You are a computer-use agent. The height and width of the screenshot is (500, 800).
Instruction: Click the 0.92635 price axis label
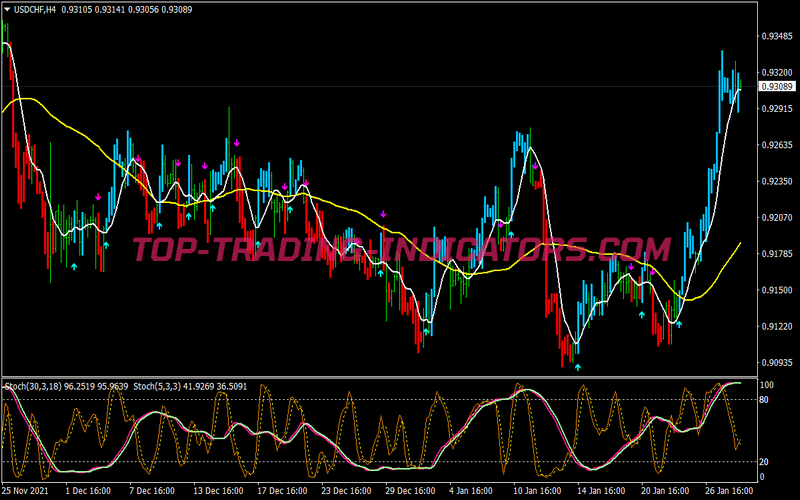click(777, 145)
